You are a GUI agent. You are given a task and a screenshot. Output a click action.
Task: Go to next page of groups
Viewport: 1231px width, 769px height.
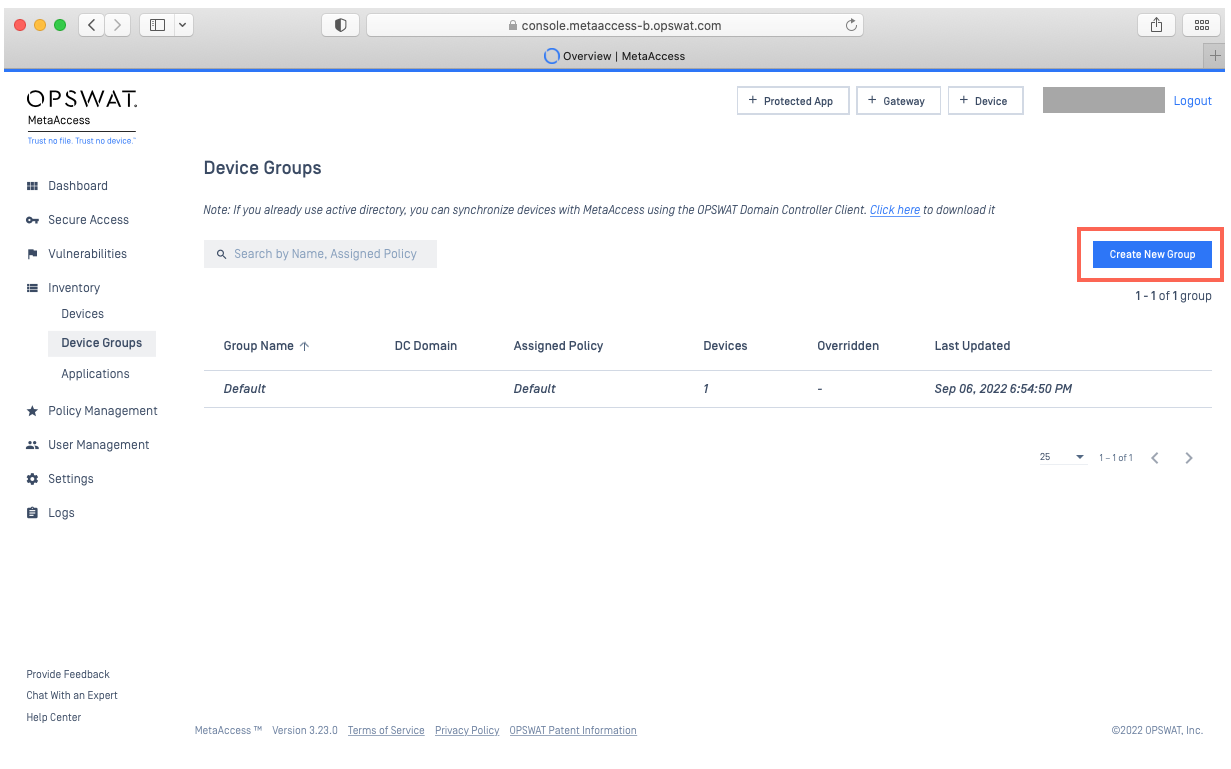(x=1189, y=458)
